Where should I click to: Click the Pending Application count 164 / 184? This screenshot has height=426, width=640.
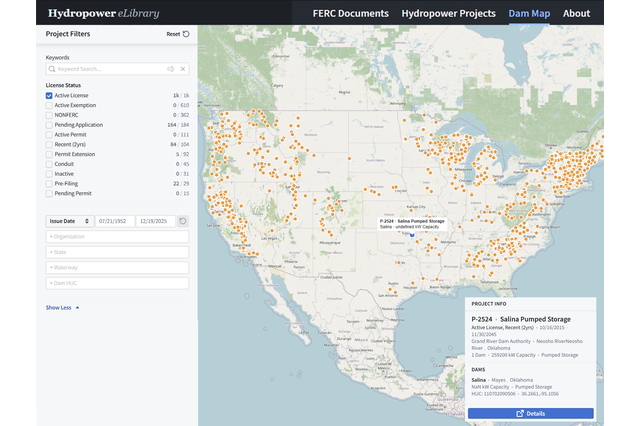[178, 125]
